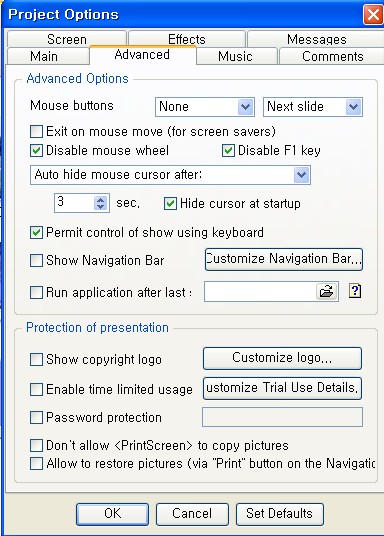Go to the Main tab

(x=44, y=56)
